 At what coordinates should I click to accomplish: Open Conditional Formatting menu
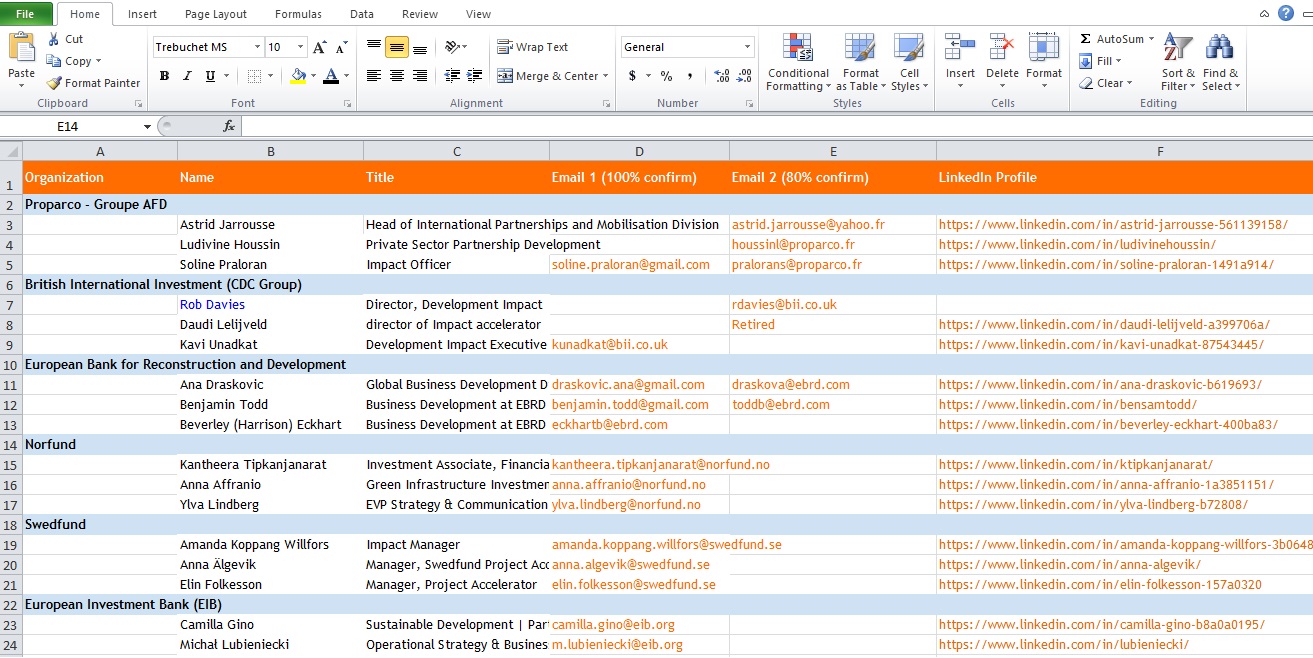(798, 62)
